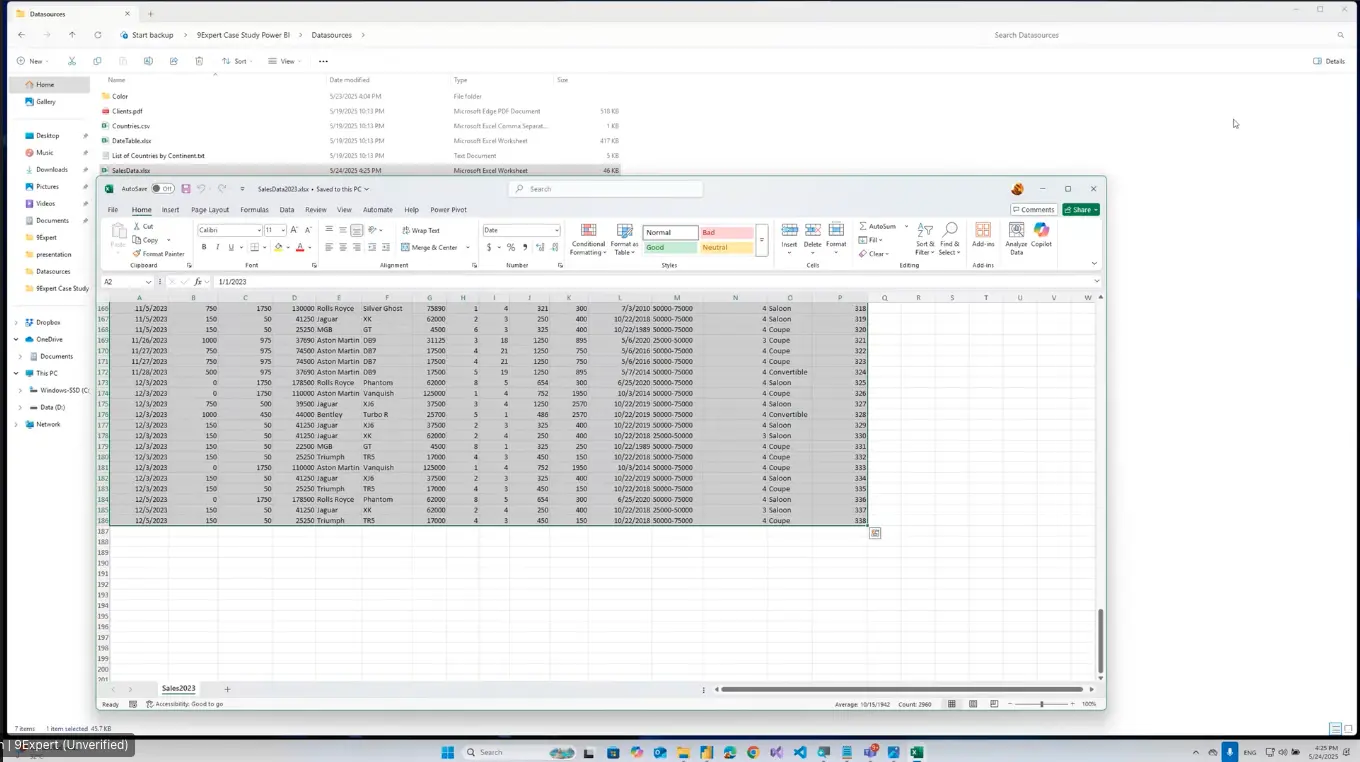The height and width of the screenshot is (762, 1360).
Task: Expand the Name Box dropdown arrow
Action: click(148, 282)
